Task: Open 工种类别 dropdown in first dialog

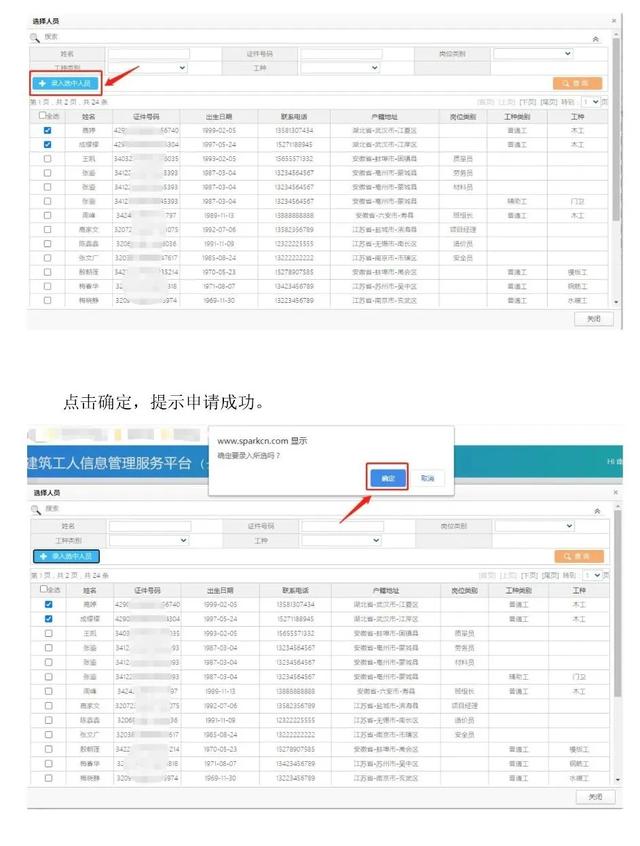Action: (x=148, y=68)
